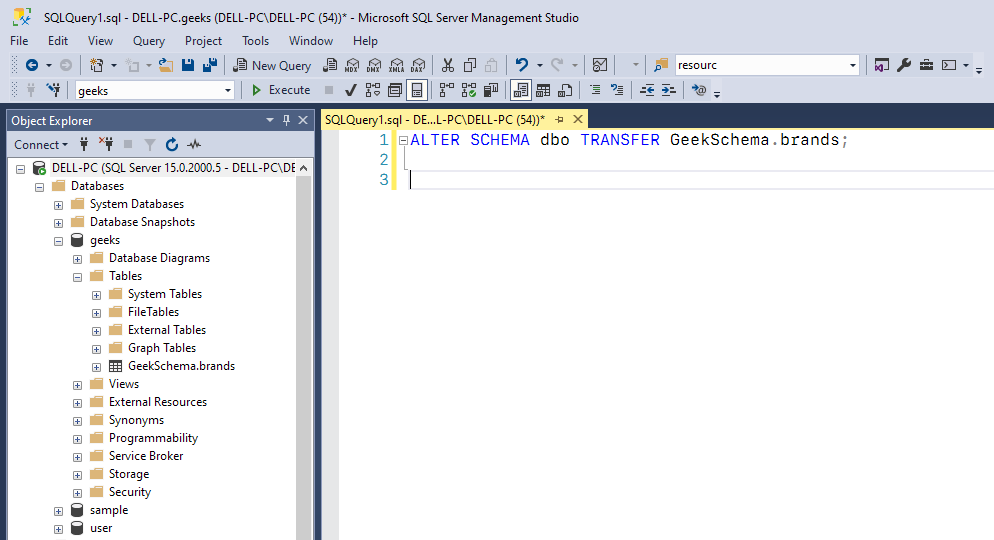Select the Views folder in tree
This screenshot has width=994, height=540.
point(124,384)
